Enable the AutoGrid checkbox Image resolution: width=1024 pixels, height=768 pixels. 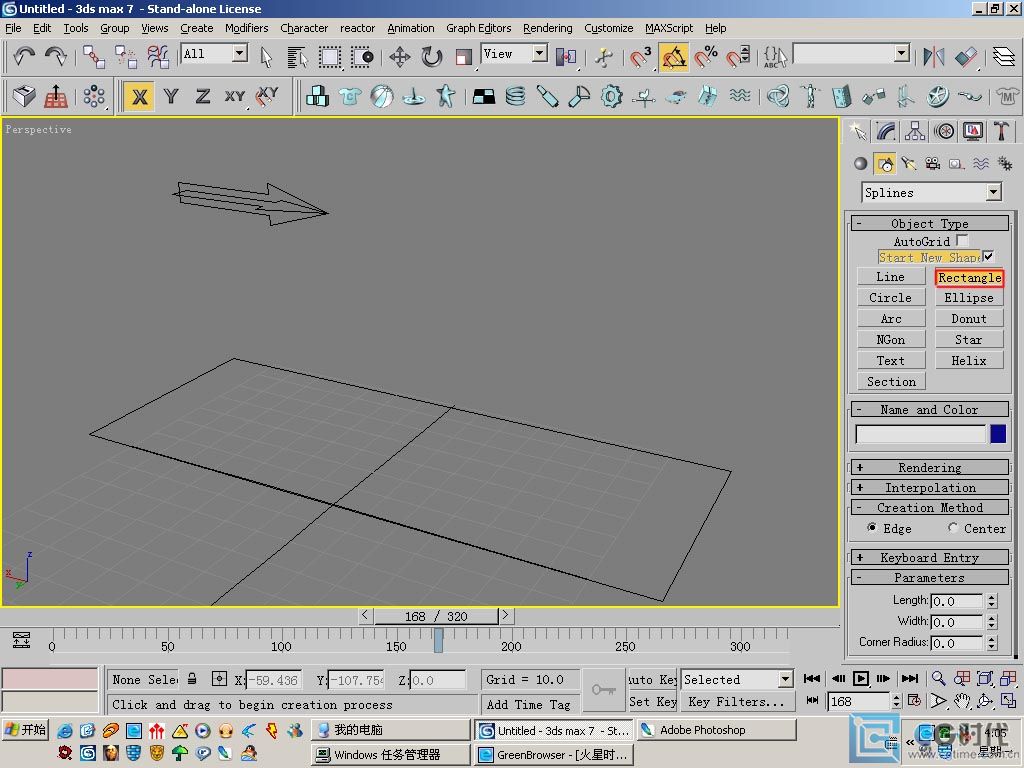click(x=962, y=240)
